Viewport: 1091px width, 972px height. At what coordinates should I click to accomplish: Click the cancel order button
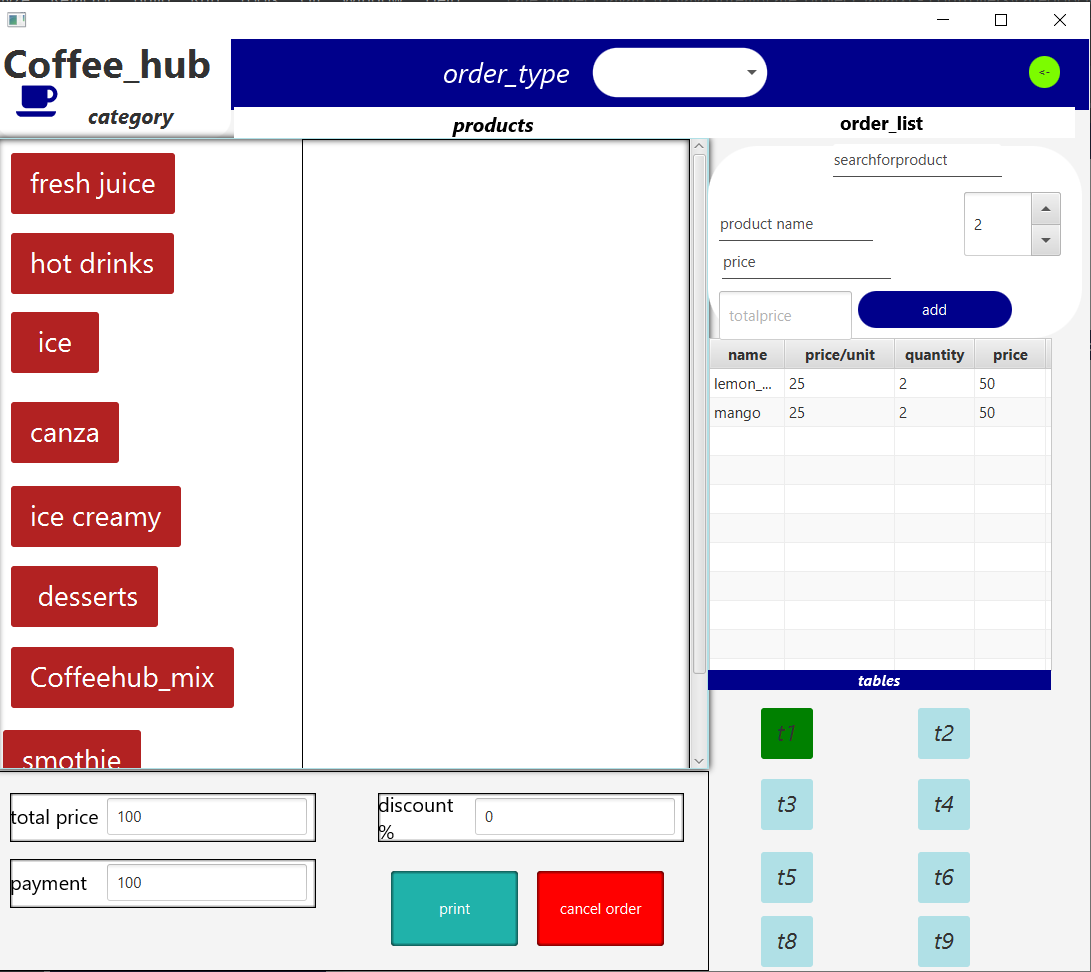tap(600, 909)
